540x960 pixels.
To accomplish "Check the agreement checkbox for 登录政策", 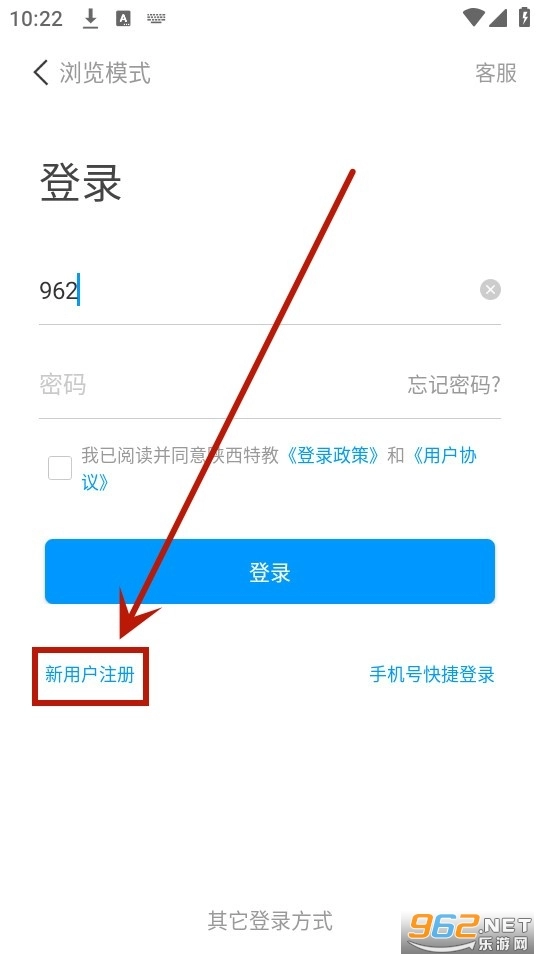I will click(60, 468).
